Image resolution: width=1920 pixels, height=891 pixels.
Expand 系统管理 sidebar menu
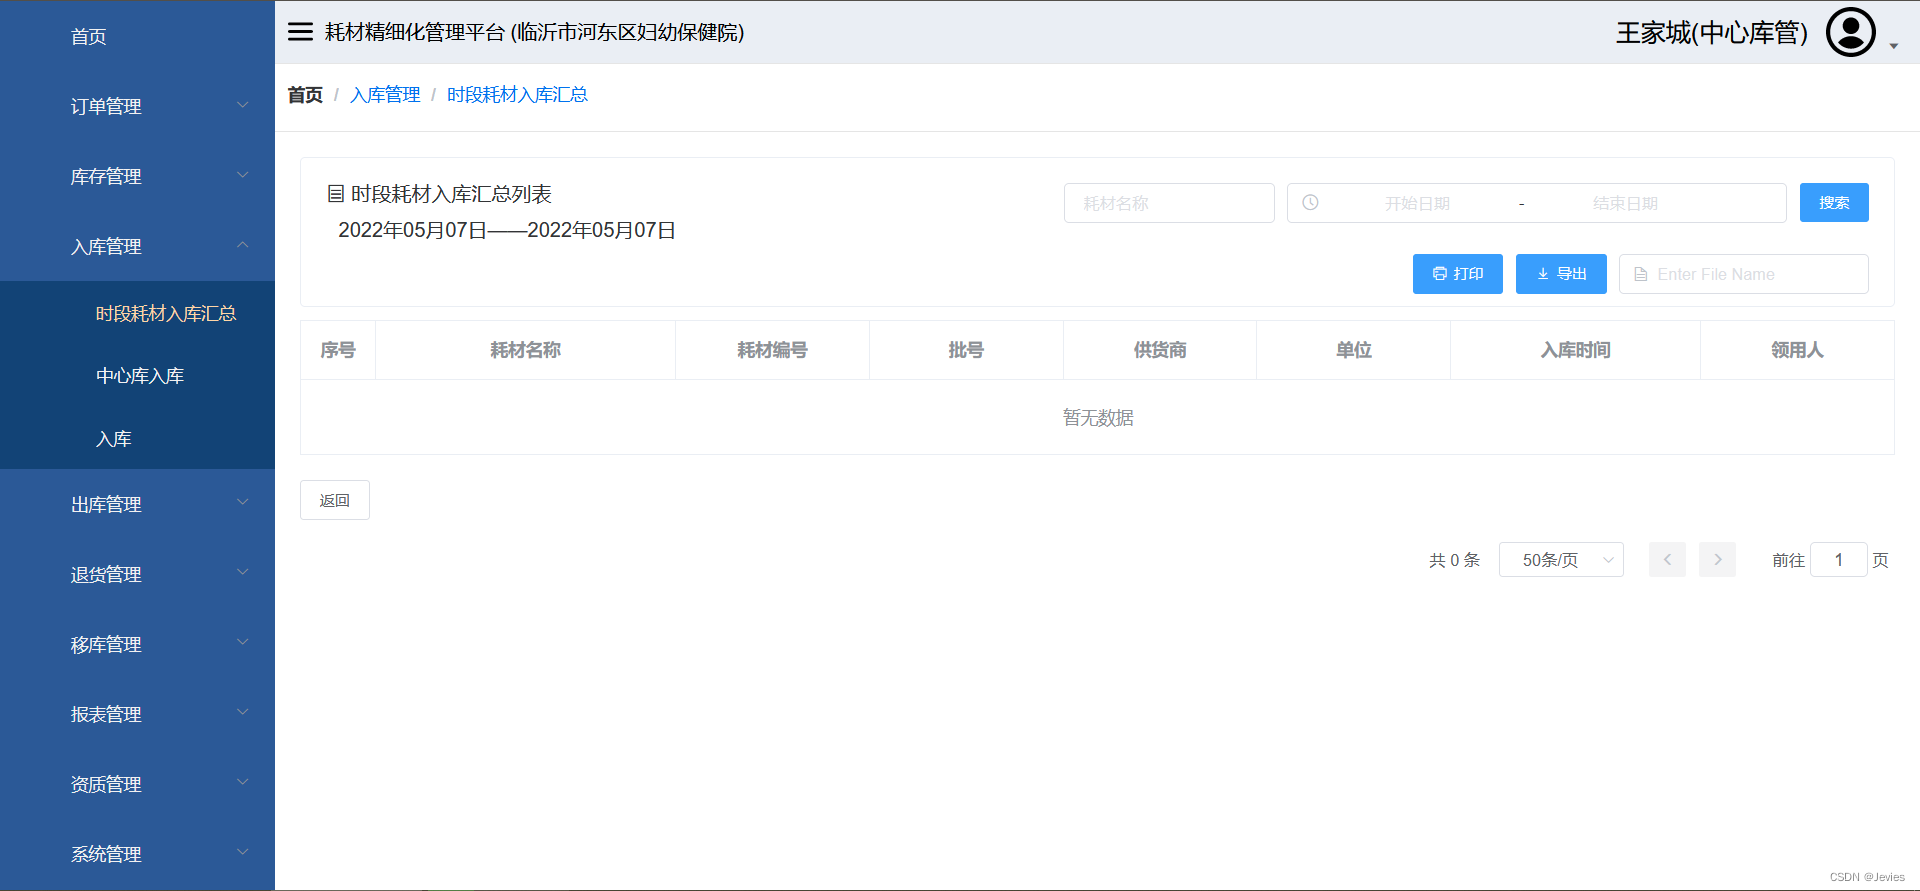tap(137, 854)
